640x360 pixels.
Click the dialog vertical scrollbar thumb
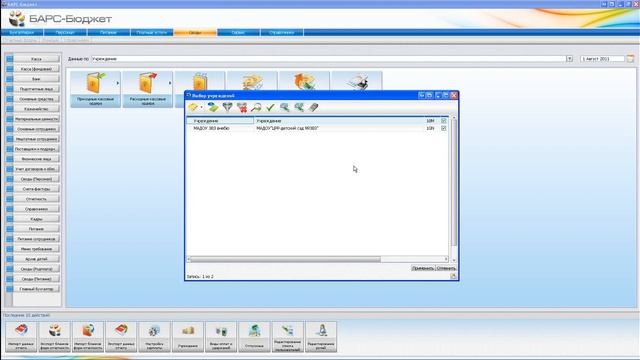coord(454,182)
